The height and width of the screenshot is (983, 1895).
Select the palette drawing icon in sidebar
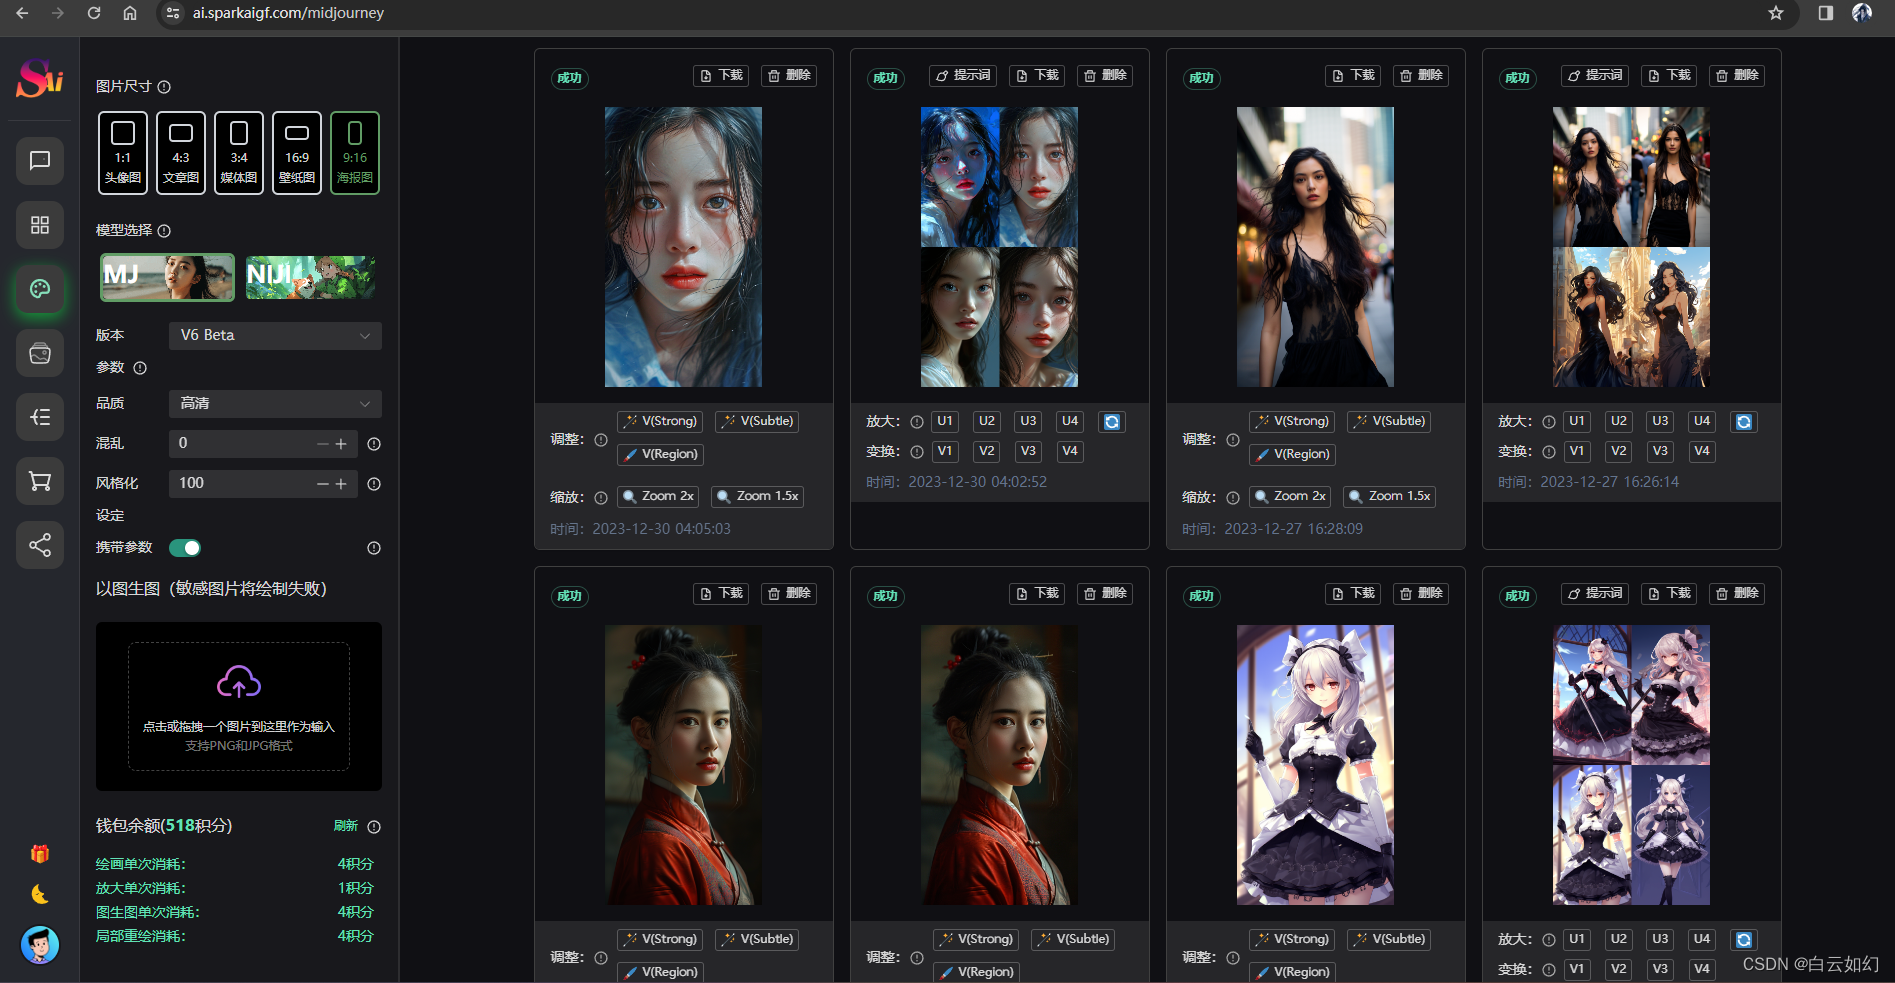click(40, 289)
